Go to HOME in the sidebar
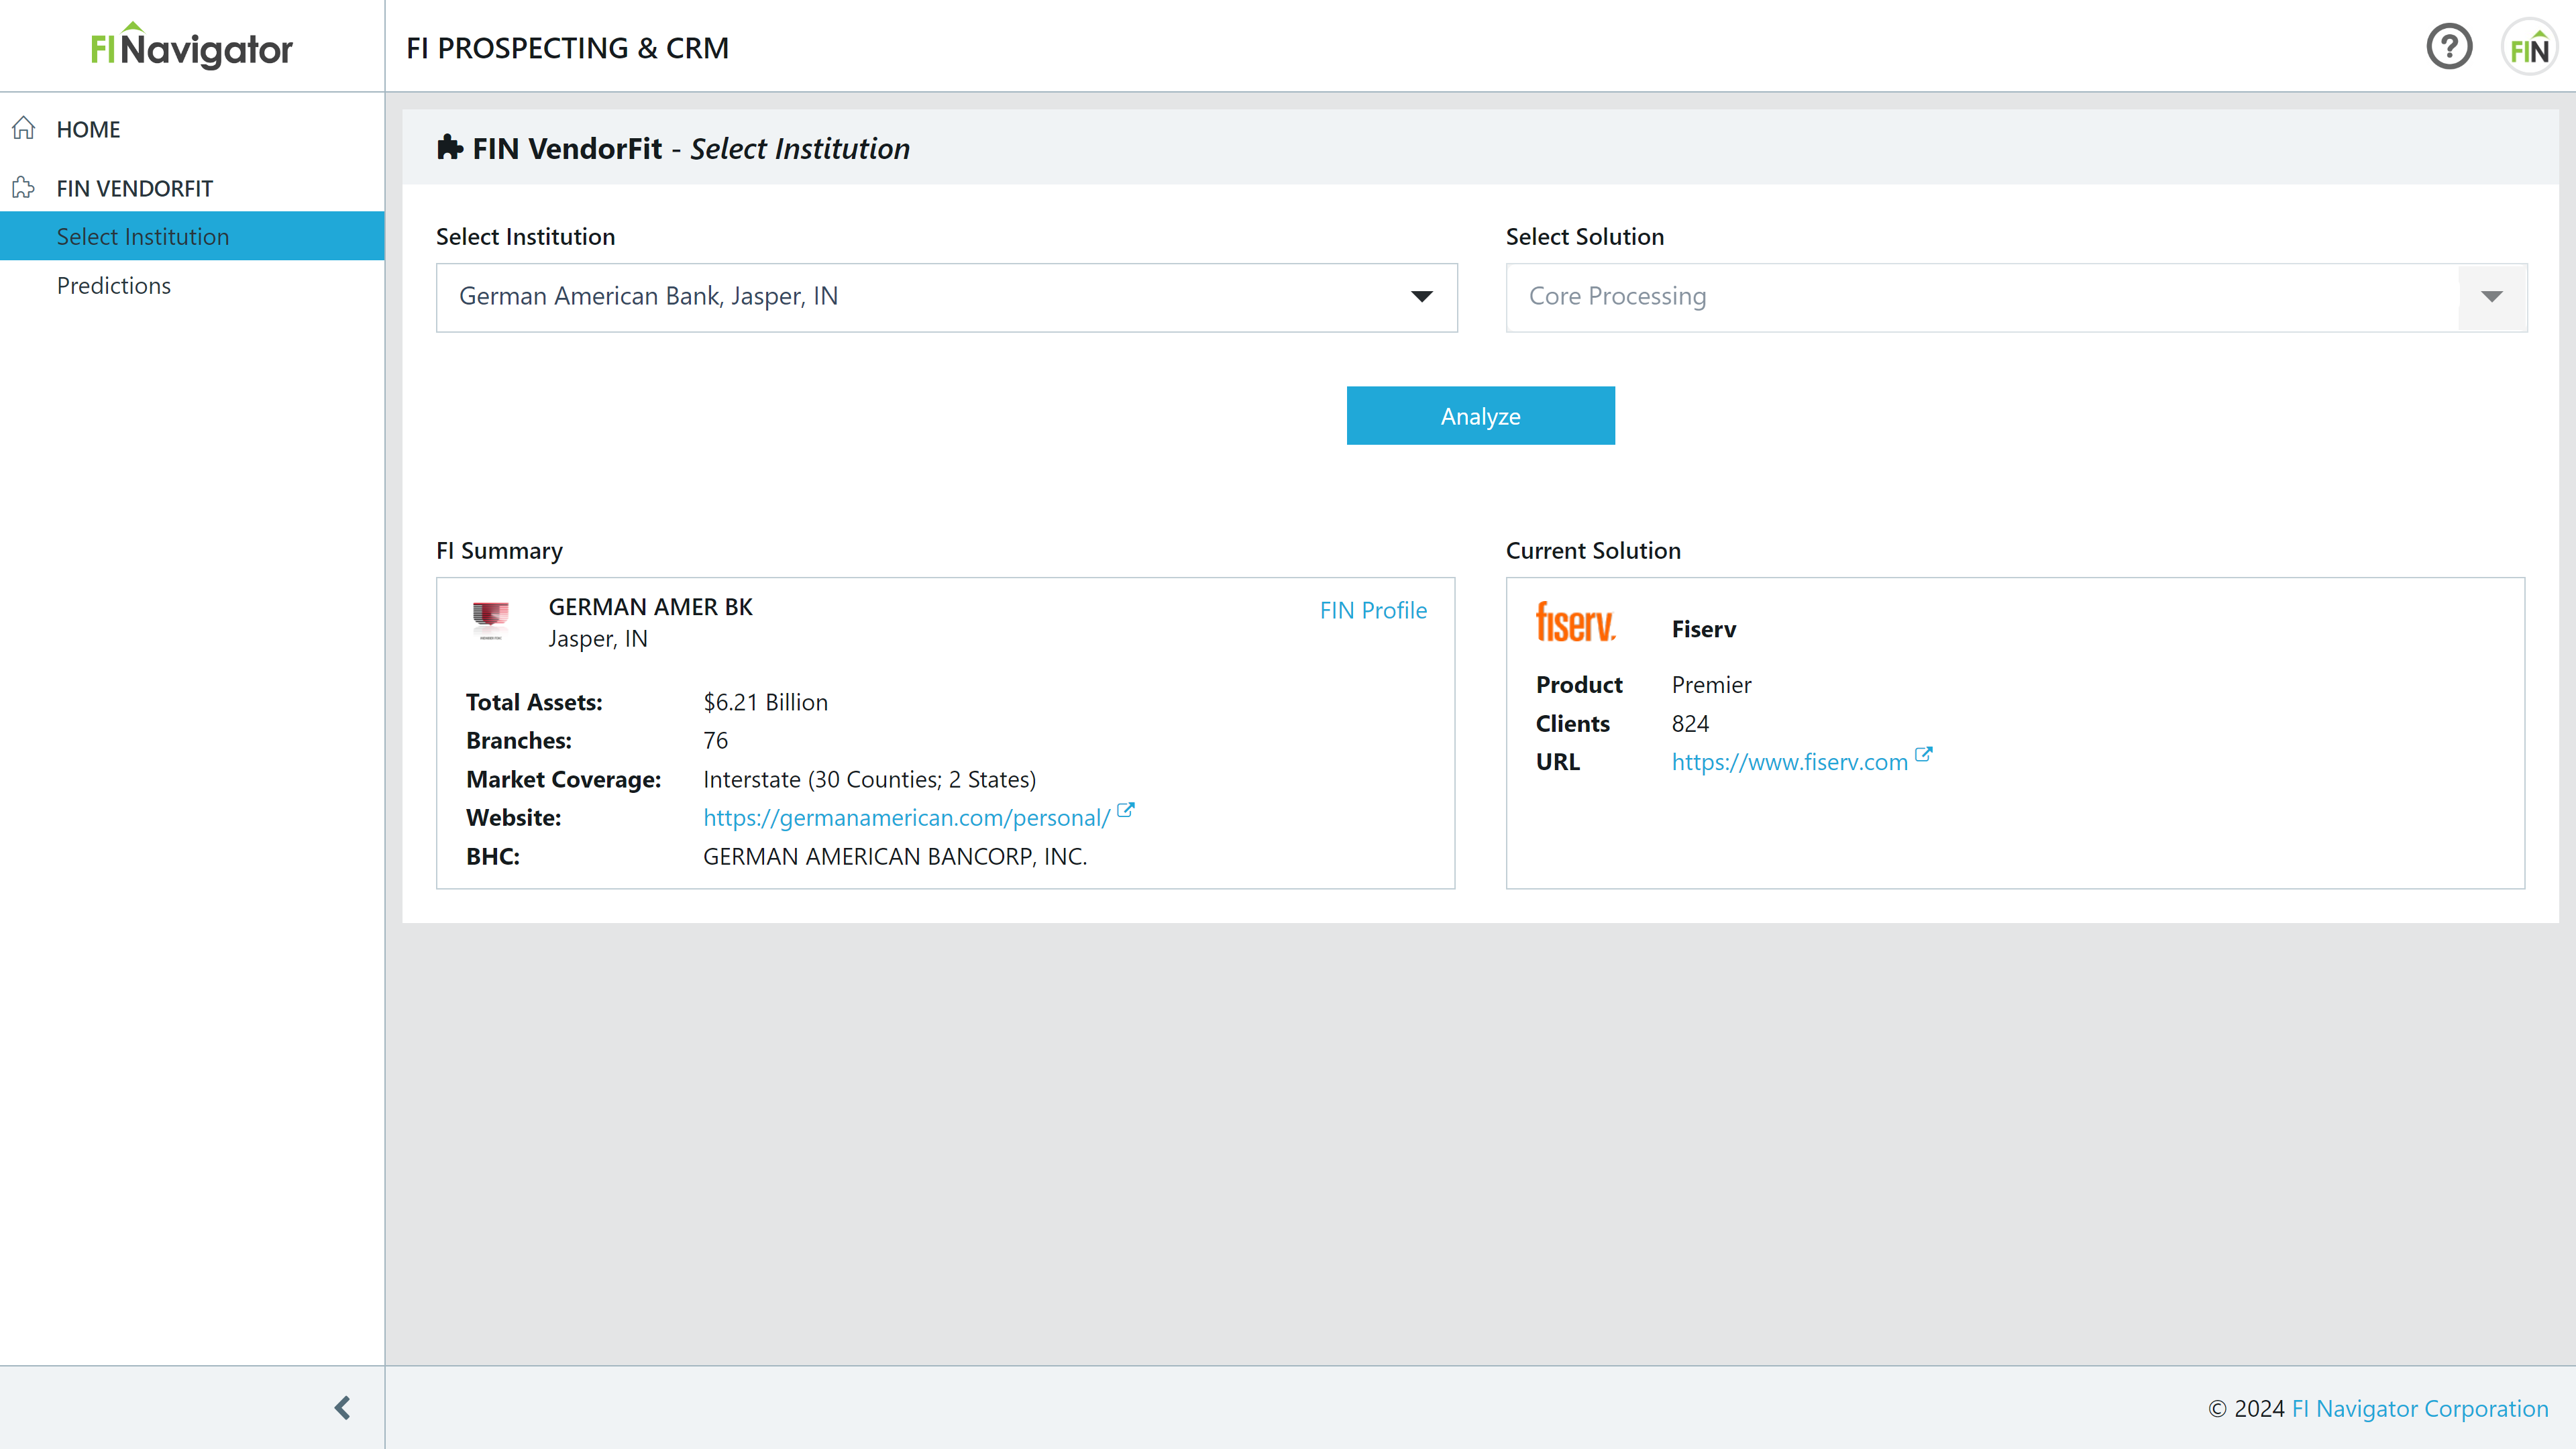Screen dimensions: 2576x1449 pyautogui.click(x=88, y=129)
